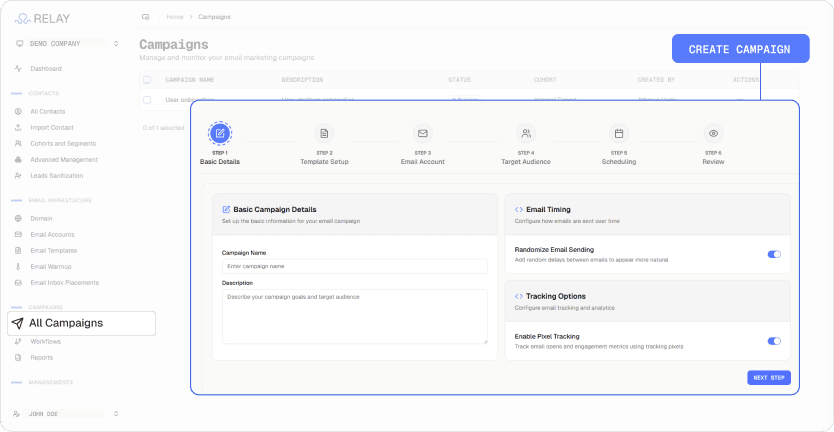
Task: Disable Randomize Email Sending toggle
Action: click(x=774, y=254)
